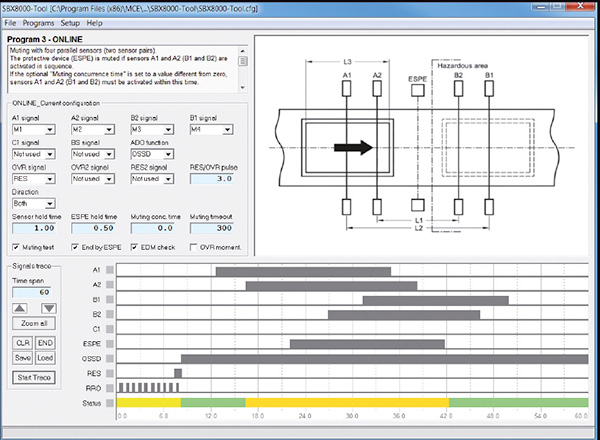Toggle the RRO trace indicator square
600x440 pixels.
point(110,388)
